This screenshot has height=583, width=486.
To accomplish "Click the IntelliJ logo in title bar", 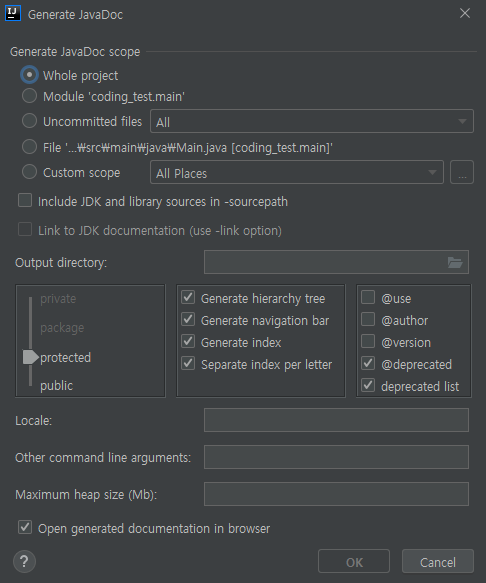I will [13, 13].
